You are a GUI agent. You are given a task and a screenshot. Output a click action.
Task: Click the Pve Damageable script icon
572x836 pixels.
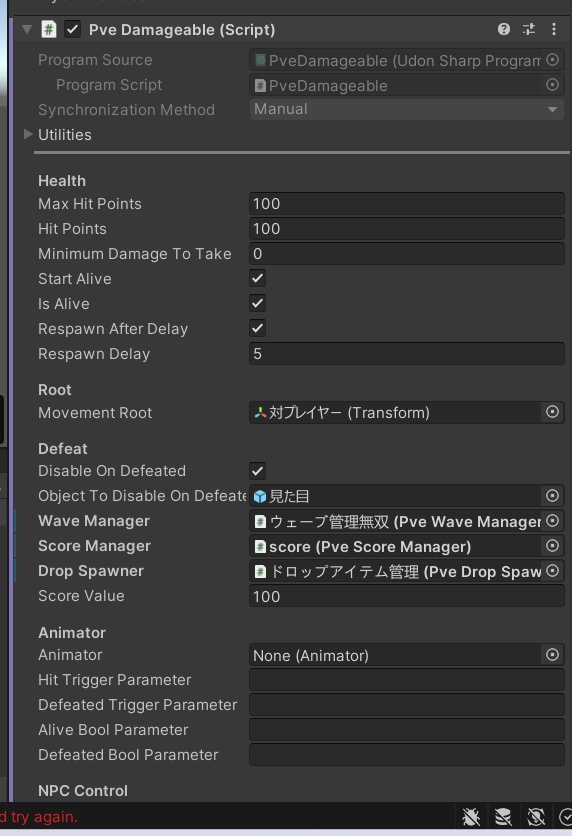49,29
